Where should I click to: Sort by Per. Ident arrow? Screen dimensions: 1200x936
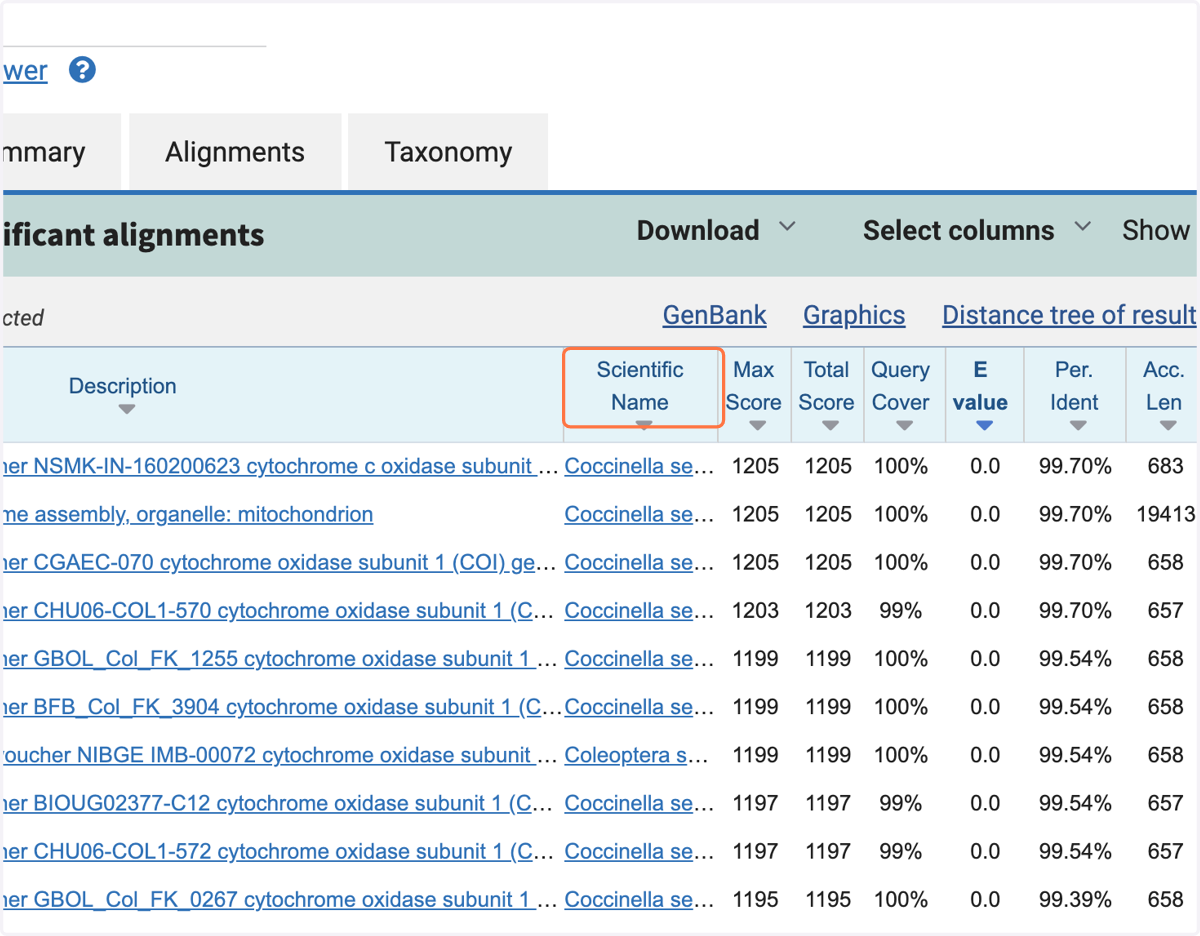click(1078, 425)
